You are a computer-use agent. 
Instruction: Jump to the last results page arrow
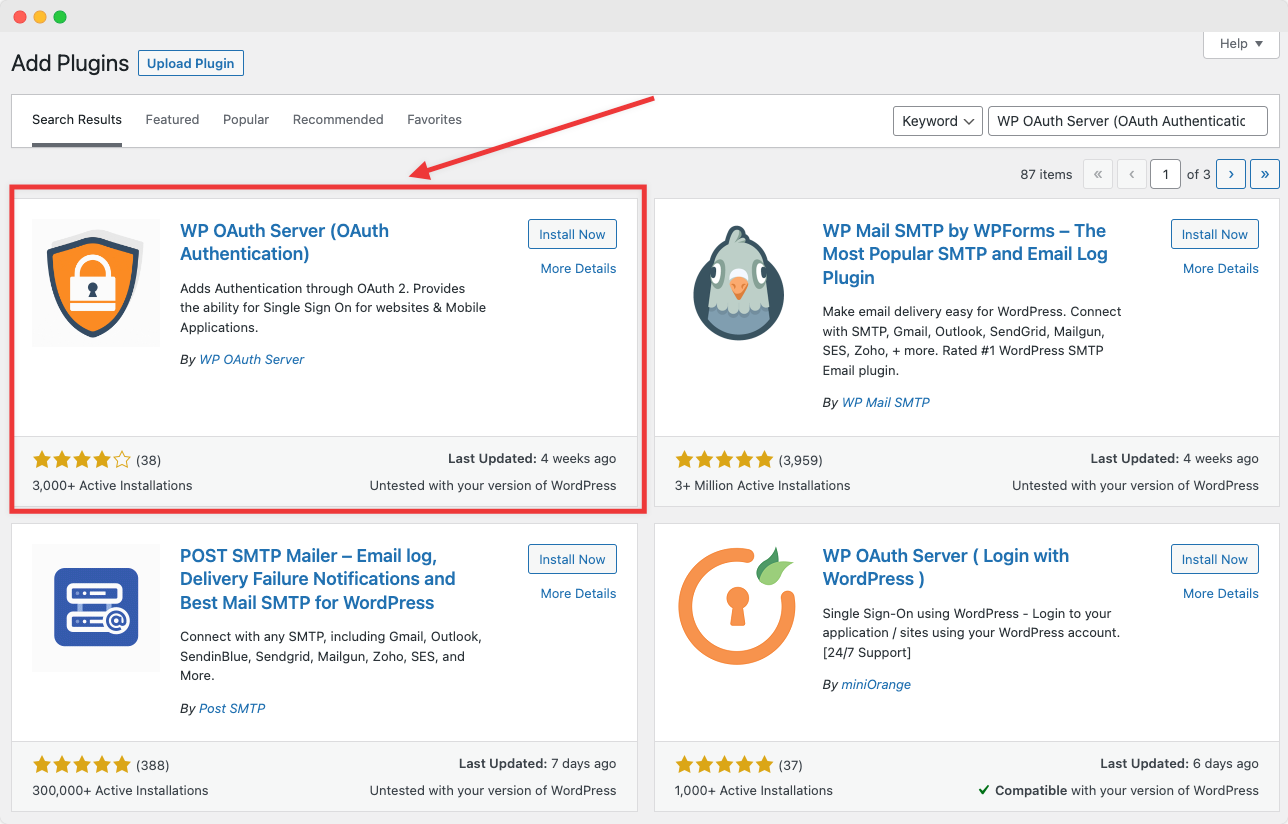point(1265,174)
